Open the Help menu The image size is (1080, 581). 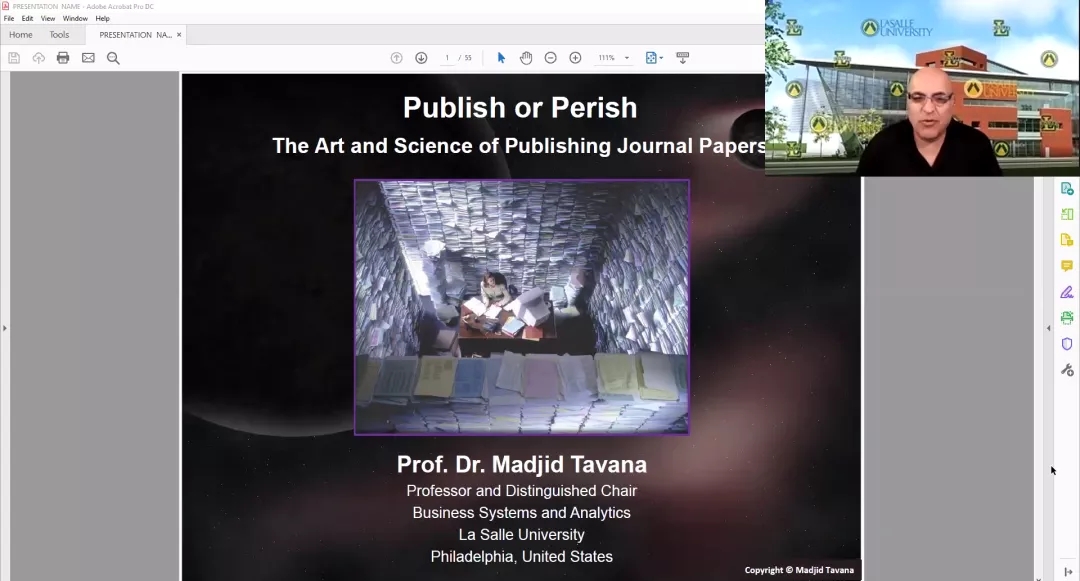[x=103, y=19]
